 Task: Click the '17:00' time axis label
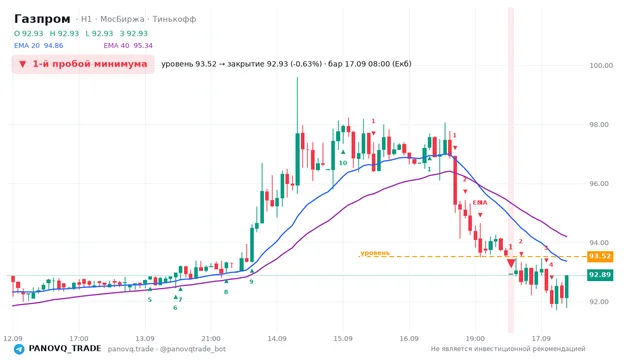pyautogui.click(x=79, y=338)
